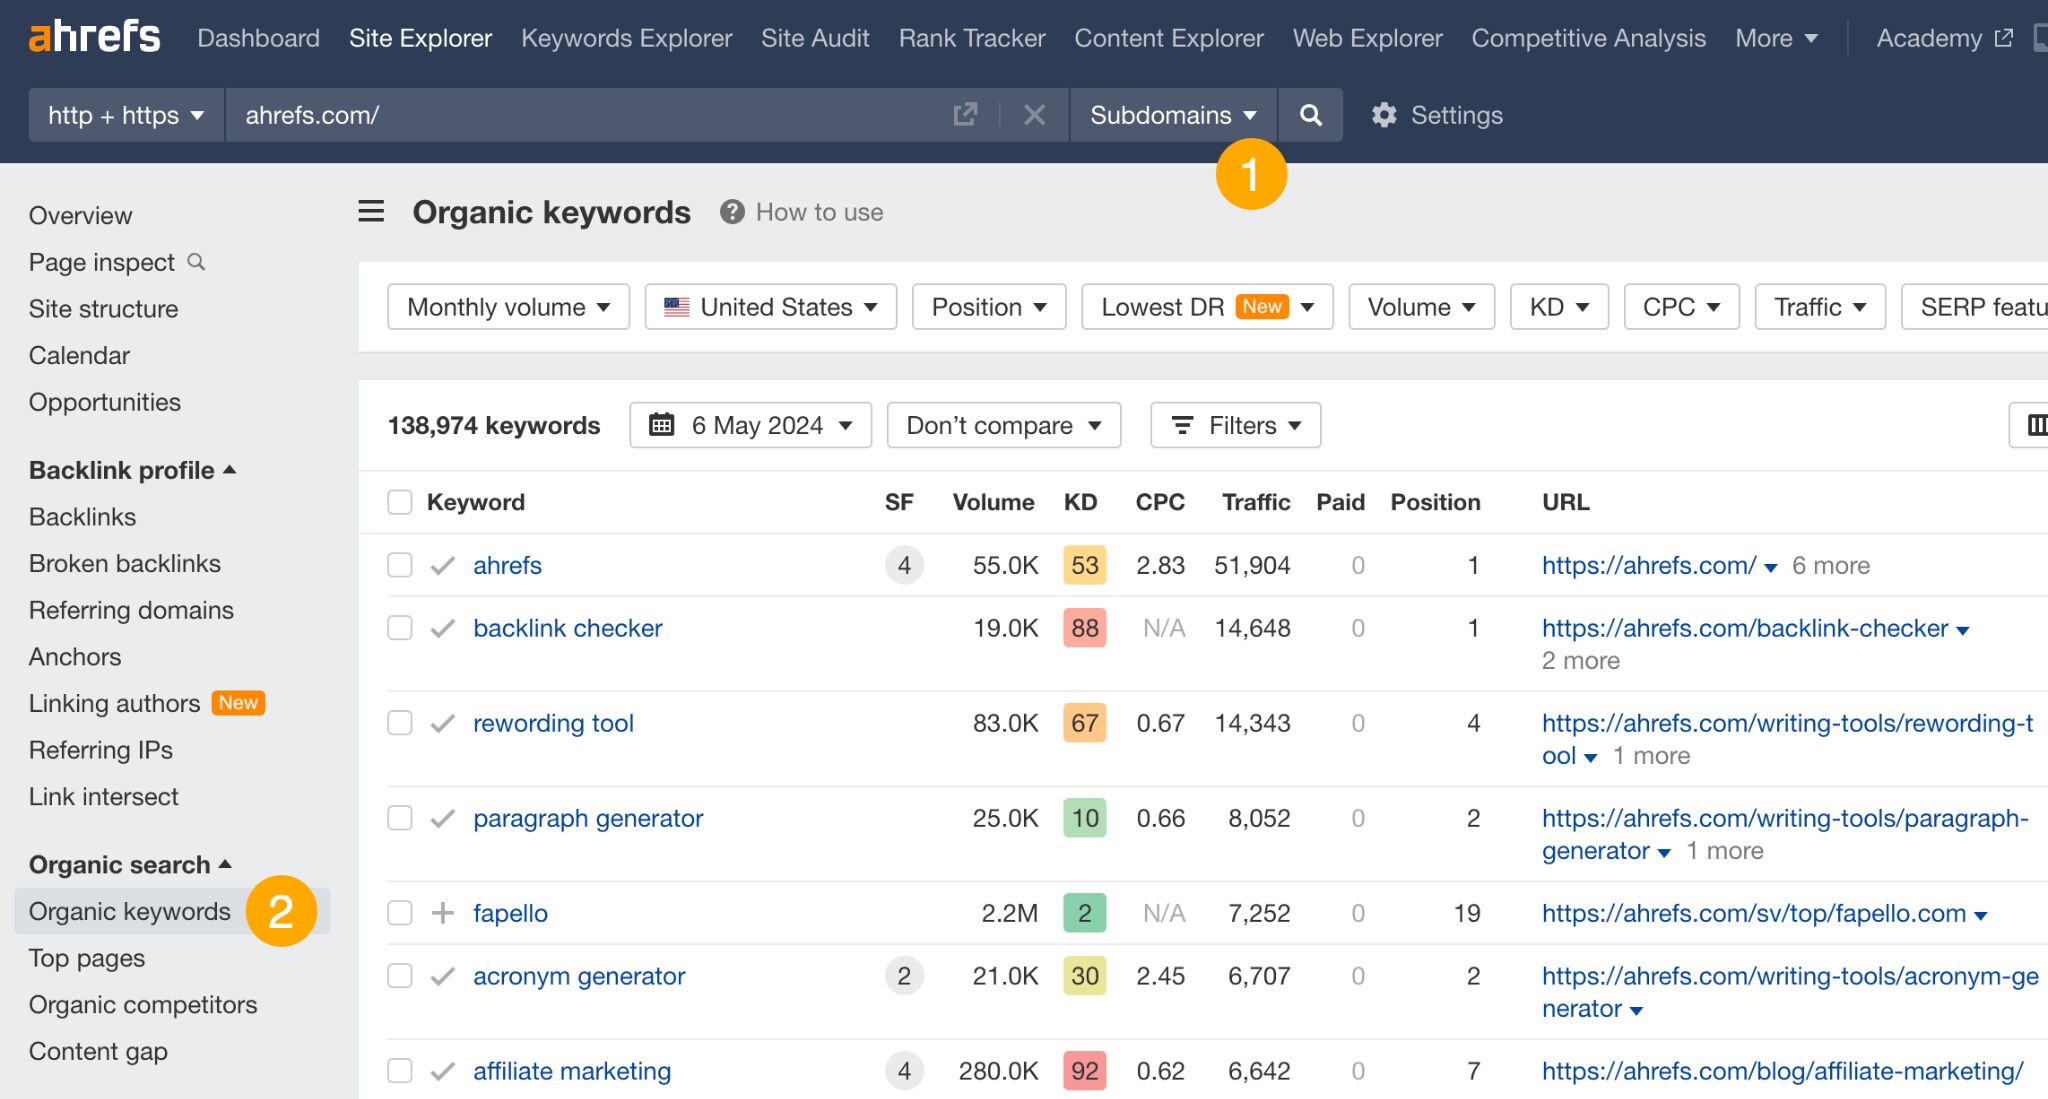Click the Rank Tracker tool icon
The width and height of the screenshot is (2048, 1099).
pyautogui.click(x=971, y=39)
